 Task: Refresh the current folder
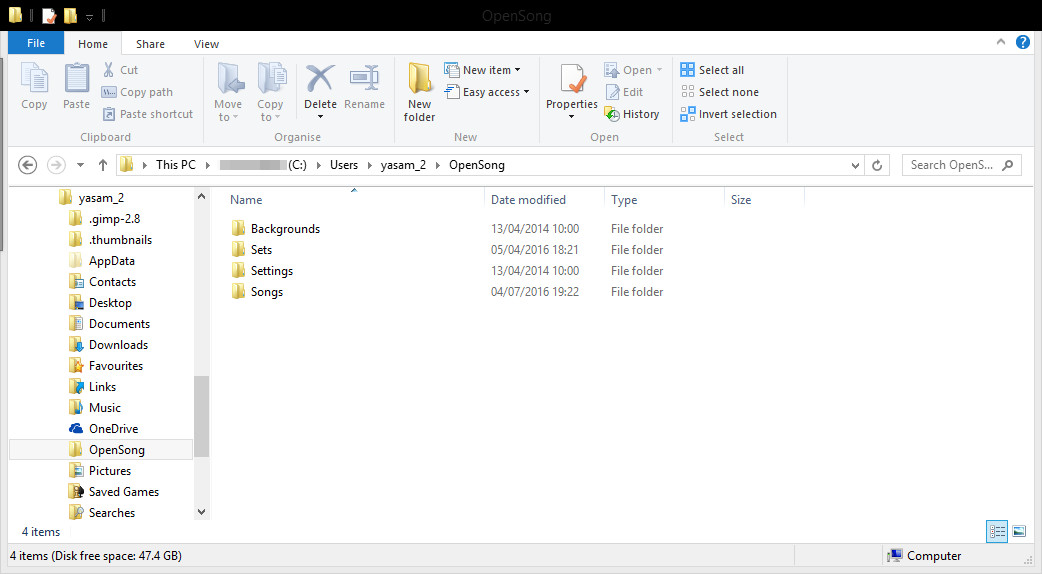(877, 165)
